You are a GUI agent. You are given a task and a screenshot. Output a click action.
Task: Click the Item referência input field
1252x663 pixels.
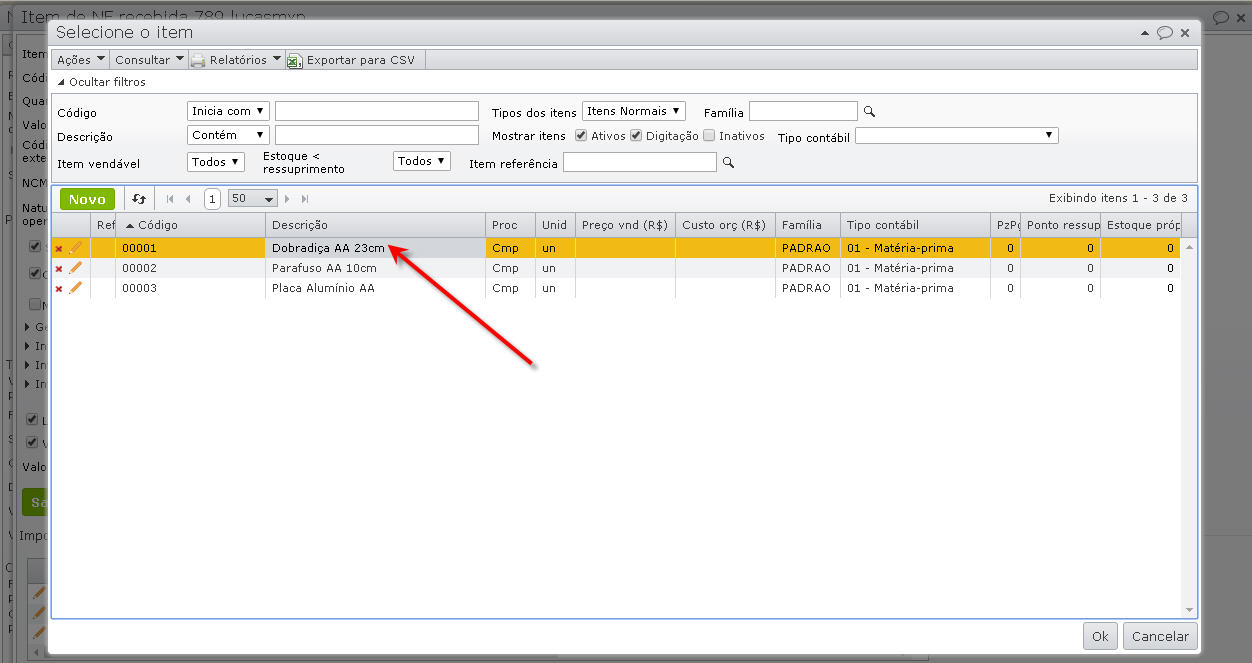coord(640,162)
